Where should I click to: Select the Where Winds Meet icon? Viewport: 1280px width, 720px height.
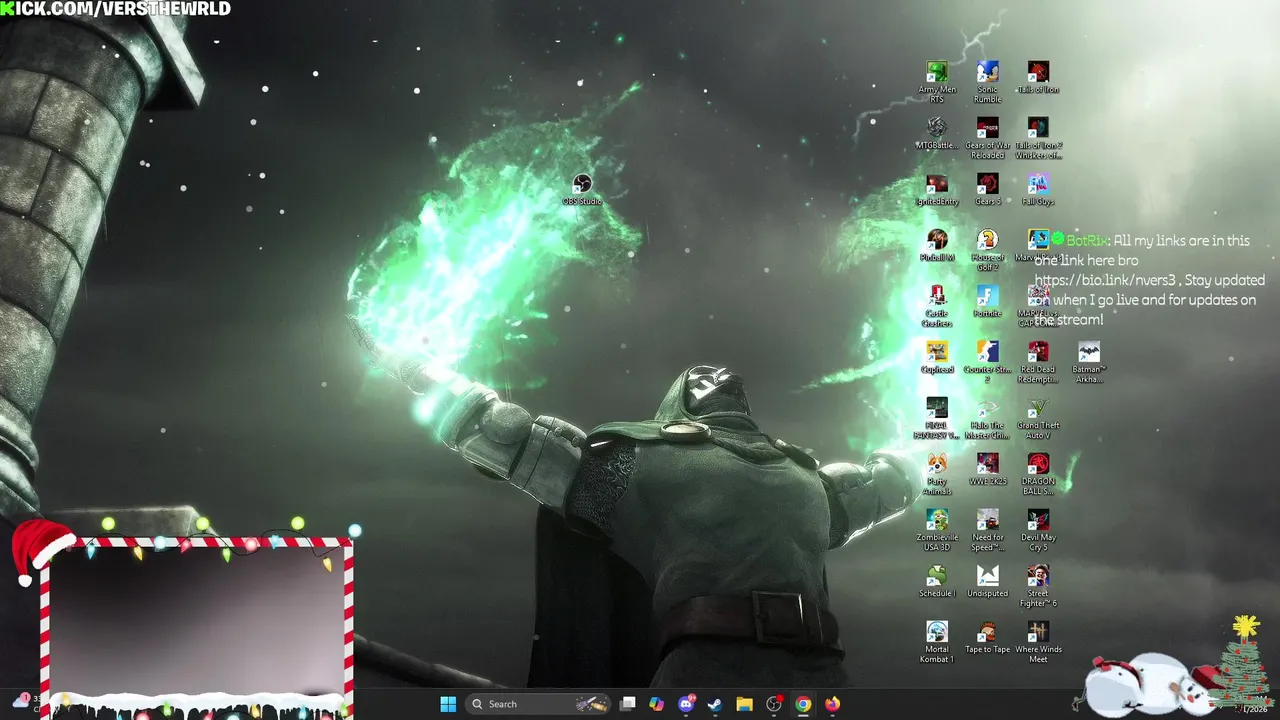coord(1038,641)
